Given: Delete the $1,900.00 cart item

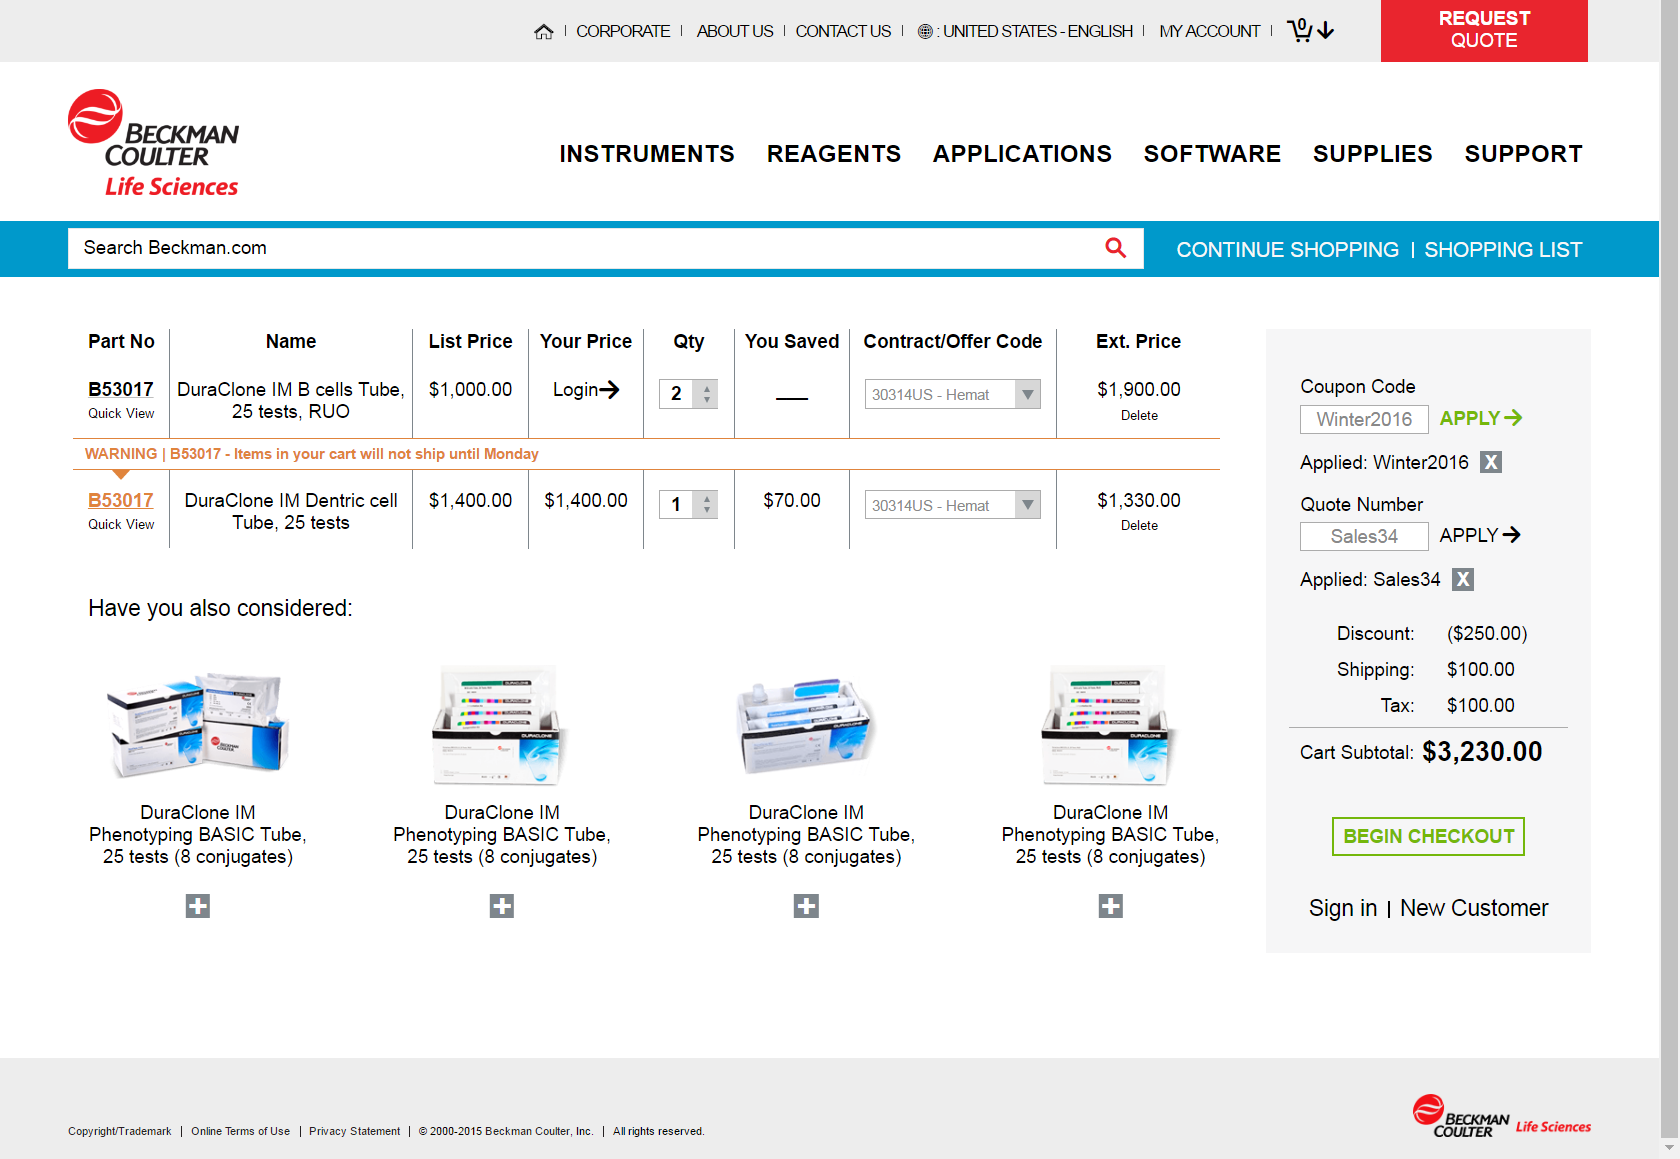Looking at the screenshot, I should (1139, 415).
